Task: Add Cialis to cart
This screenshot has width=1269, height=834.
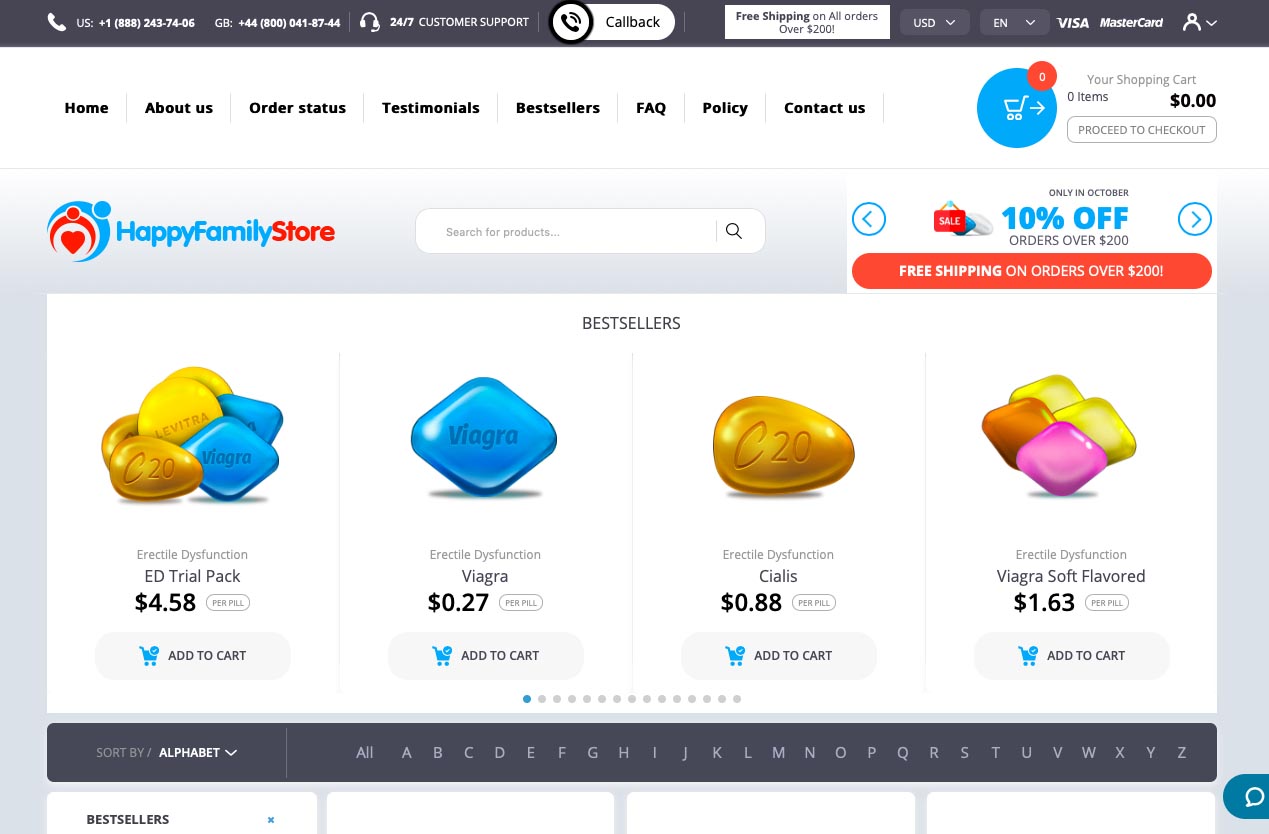Action: pyautogui.click(x=779, y=656)
